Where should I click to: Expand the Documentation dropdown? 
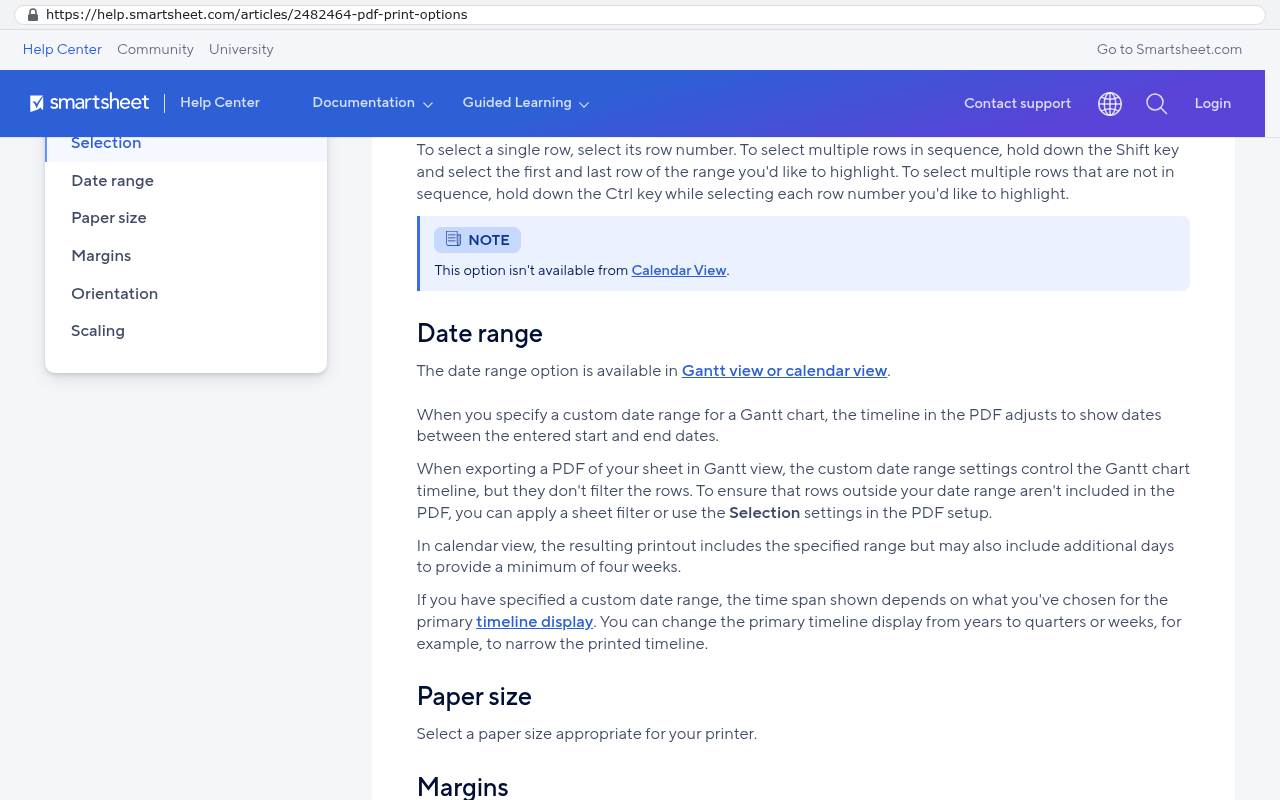pyautogui.click(x=372, y=103)
